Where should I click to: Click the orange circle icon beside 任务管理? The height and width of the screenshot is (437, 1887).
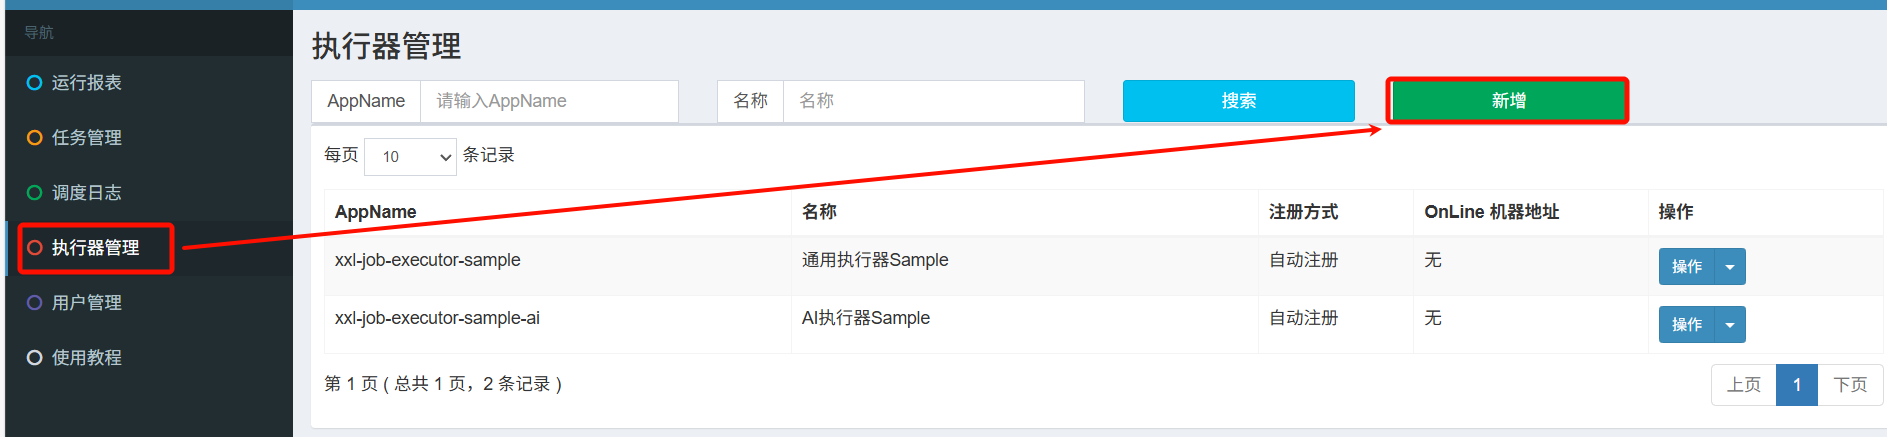tap(34, 138)
